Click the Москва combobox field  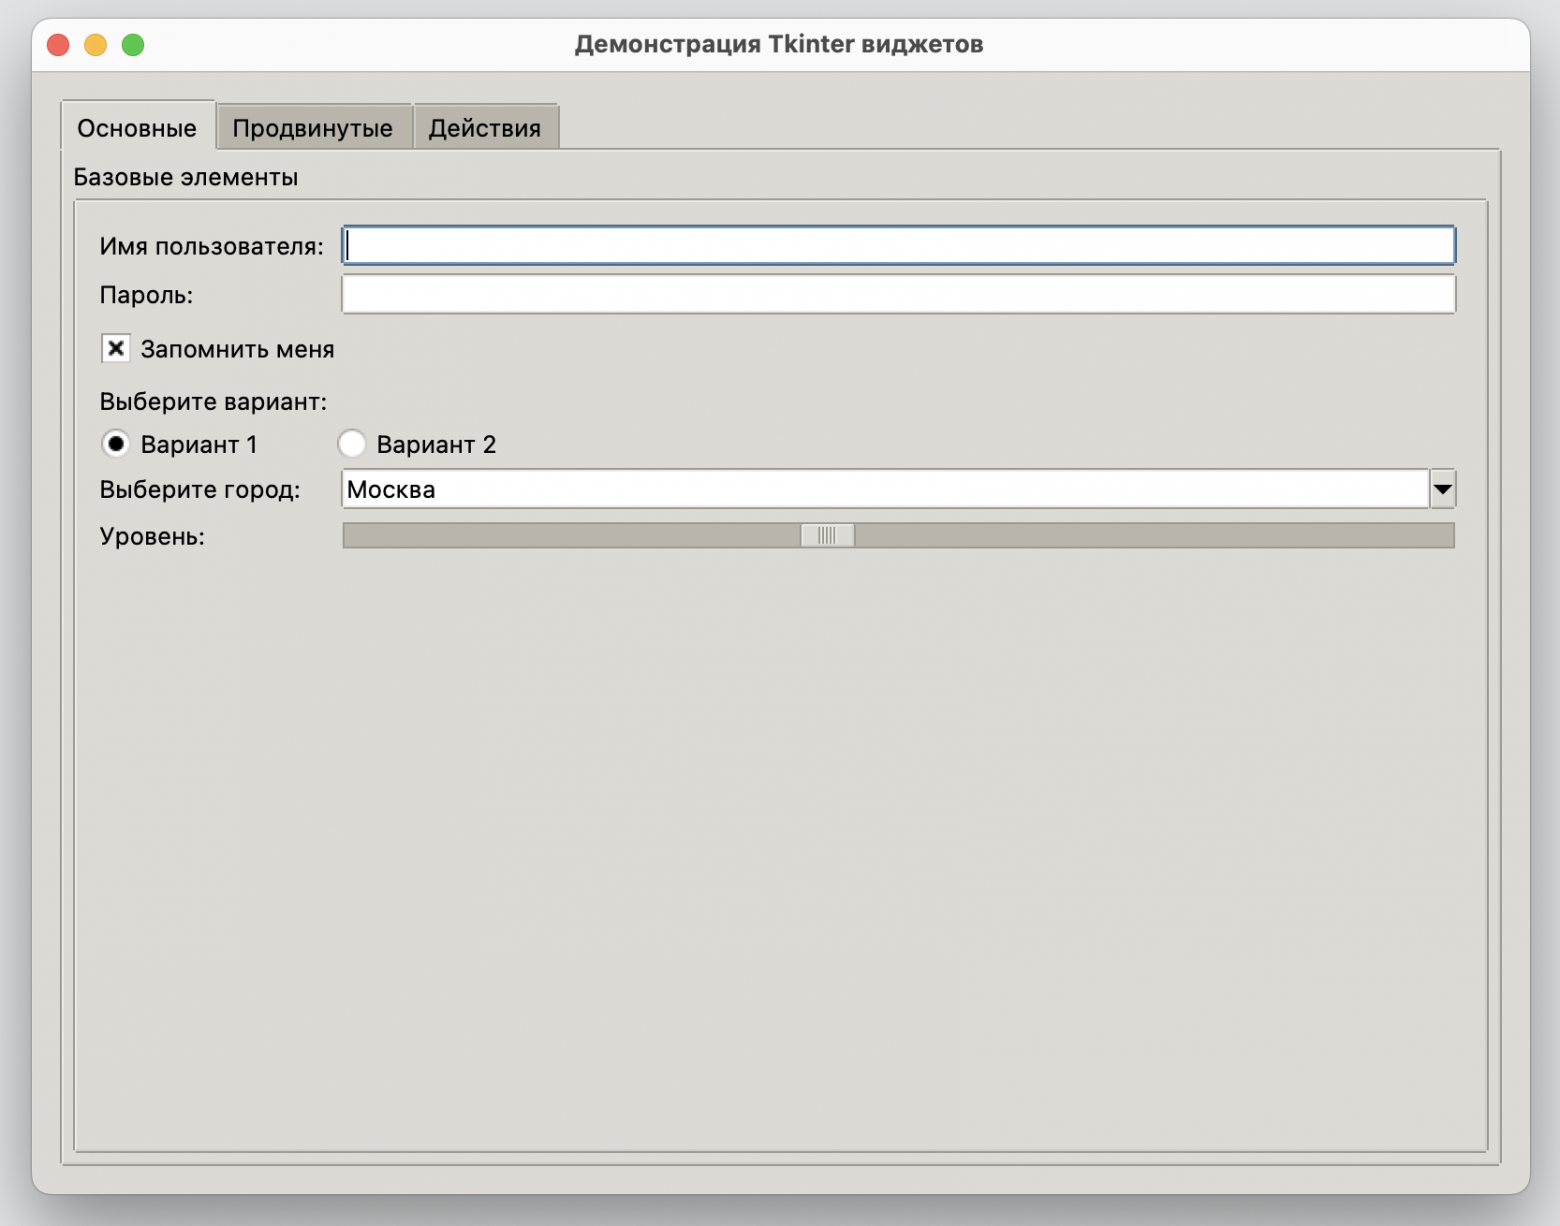point(800,489)
